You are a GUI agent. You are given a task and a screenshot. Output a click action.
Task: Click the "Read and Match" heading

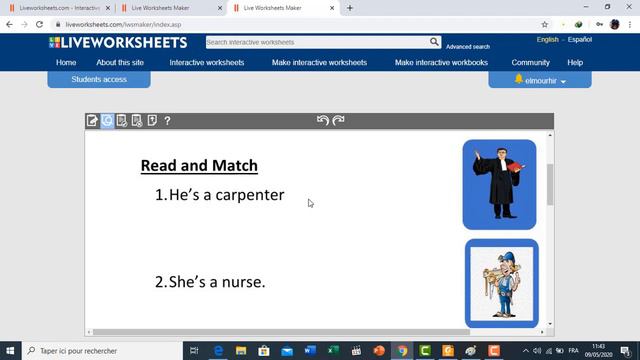199,166
